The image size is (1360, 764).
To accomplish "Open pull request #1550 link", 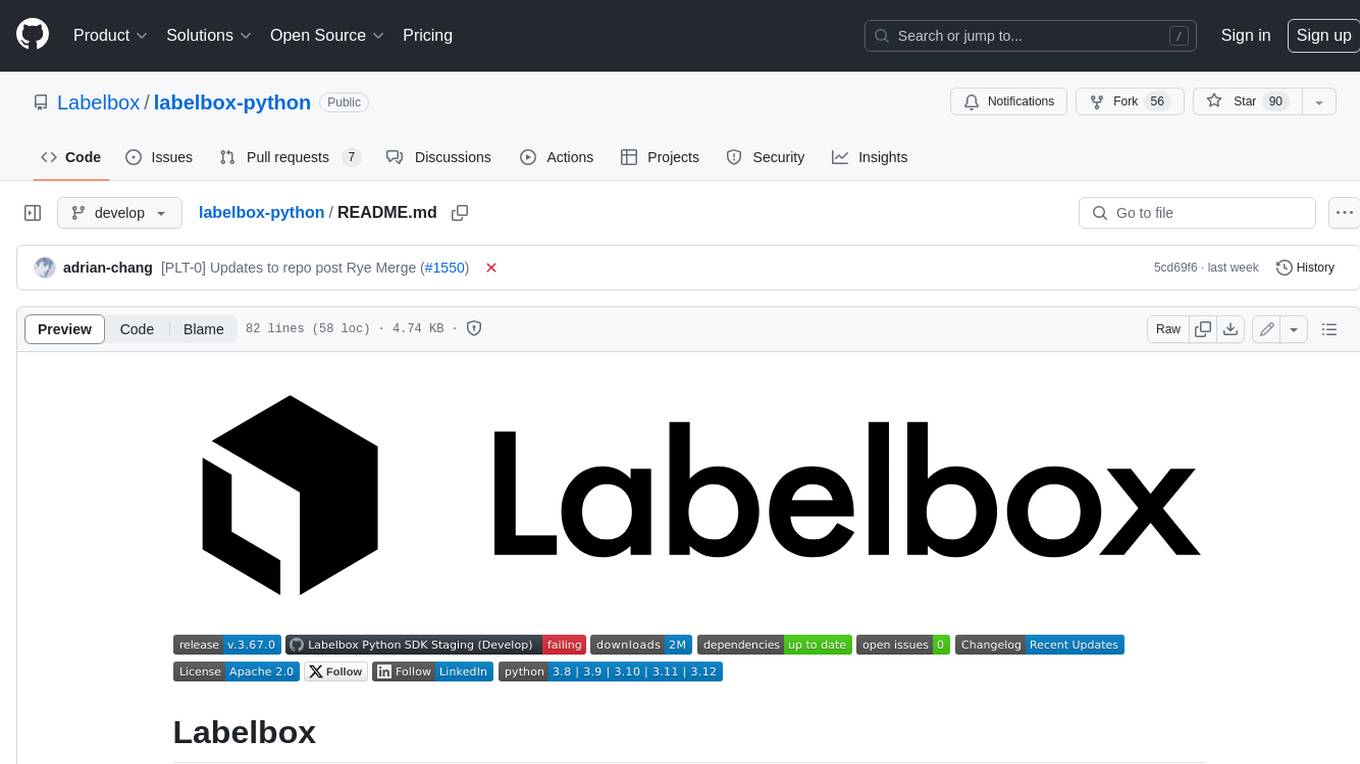I will coord(444,268).
